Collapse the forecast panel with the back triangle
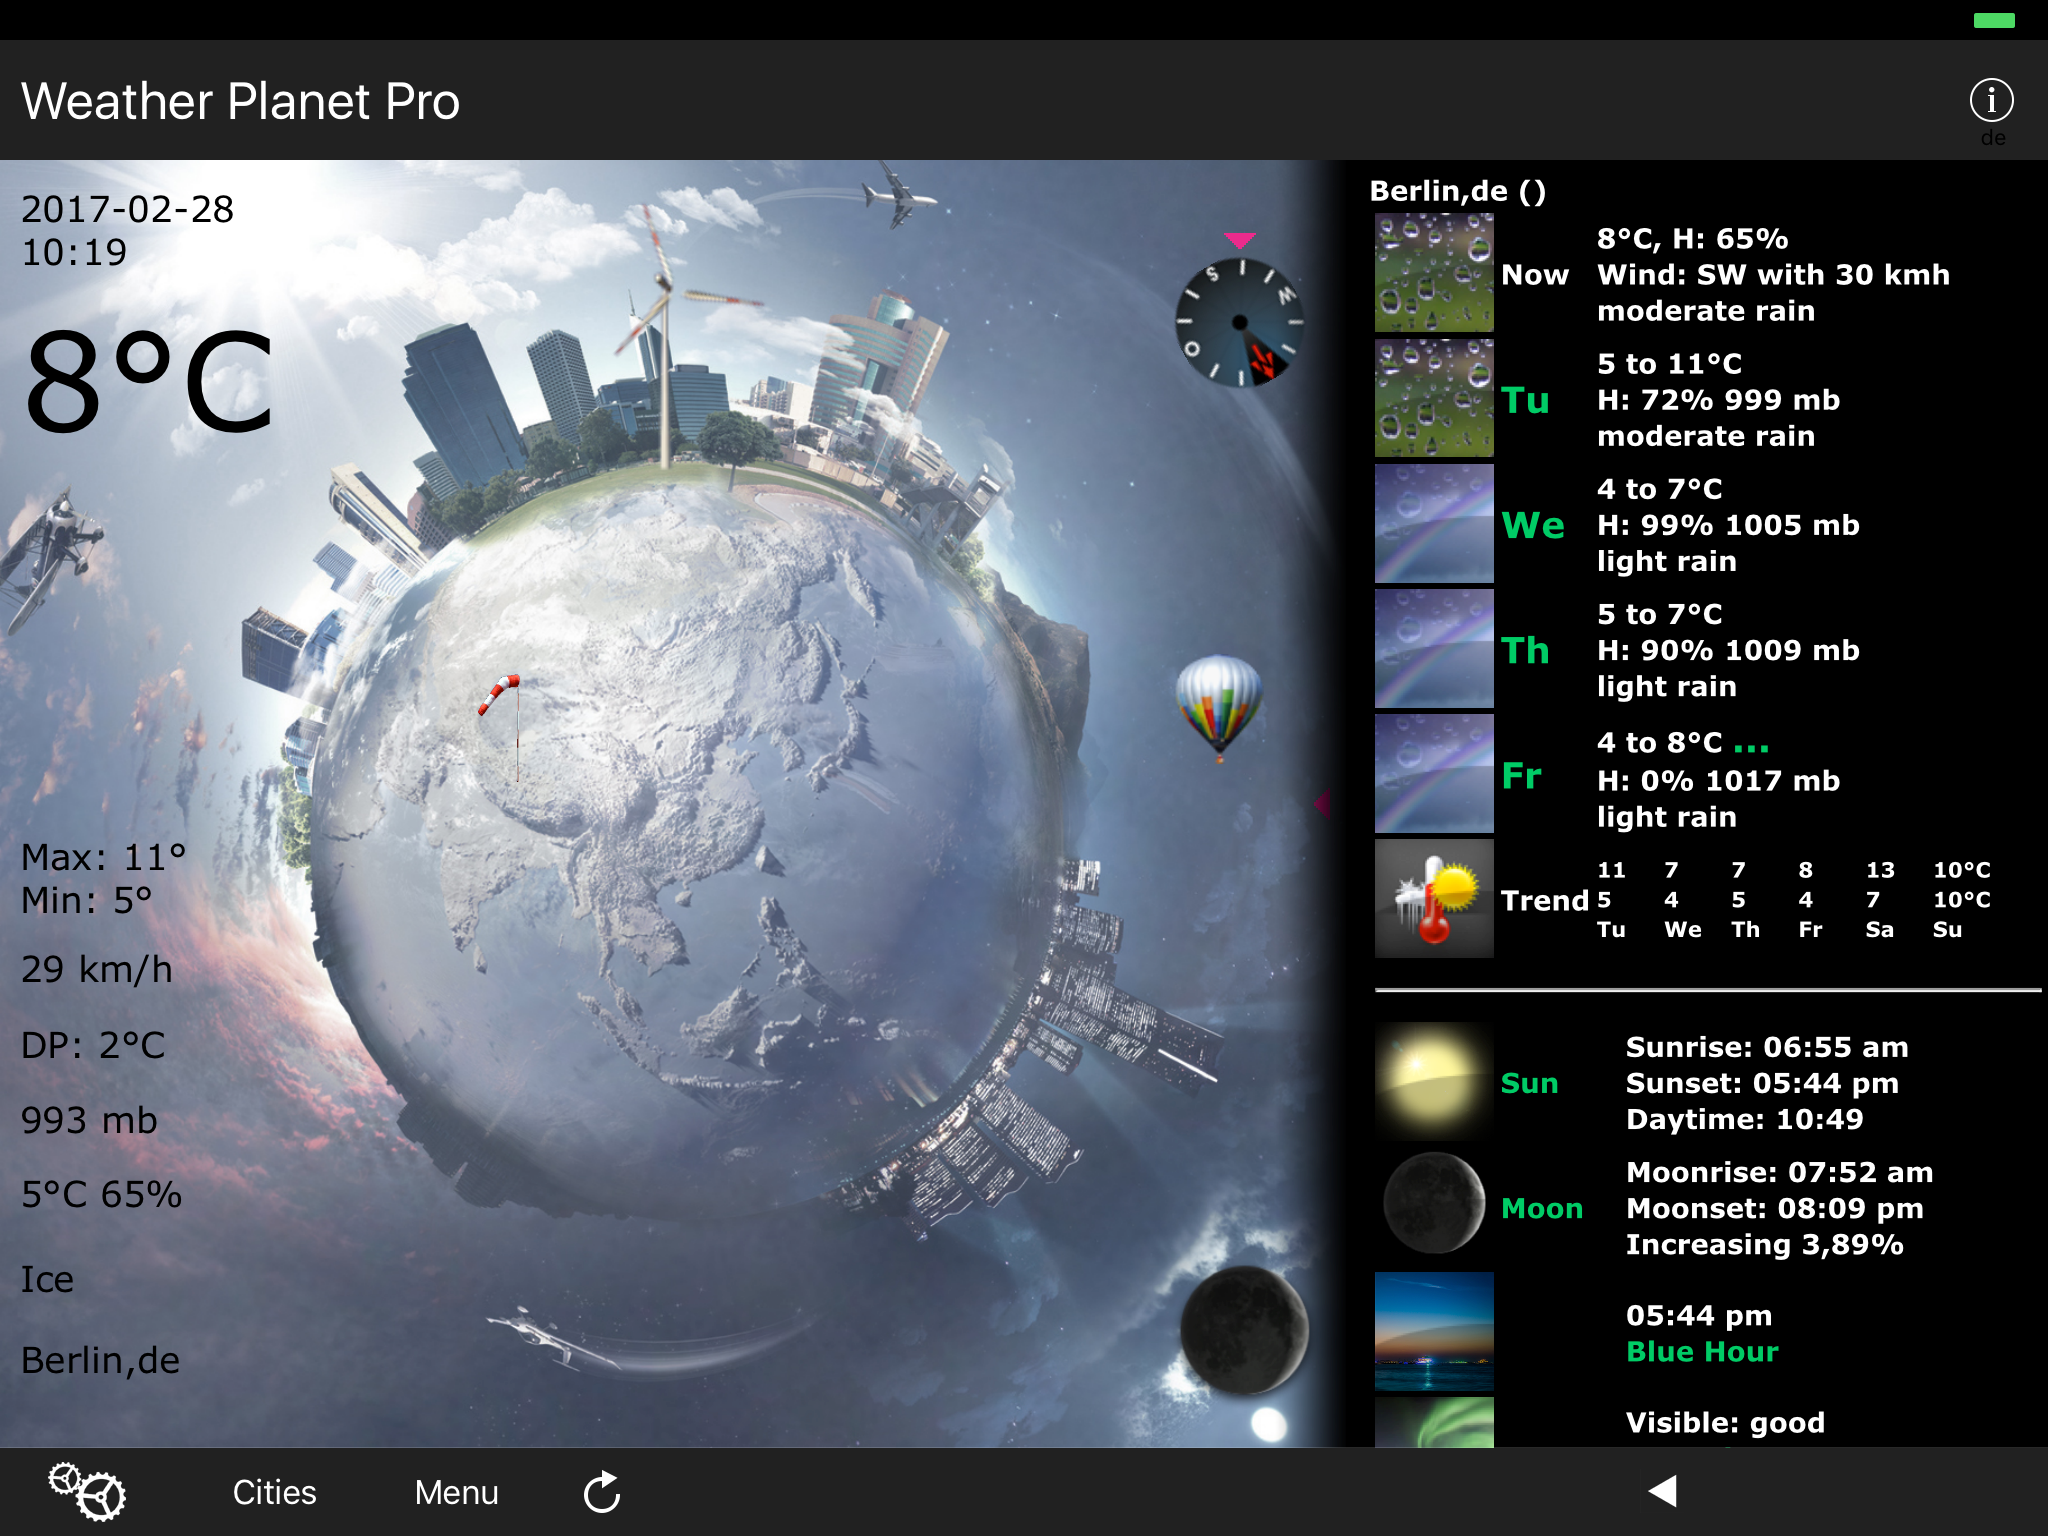The height and width of the screenshot is (1536, 2048). pyautogui.click(x=1662, y=1491)
